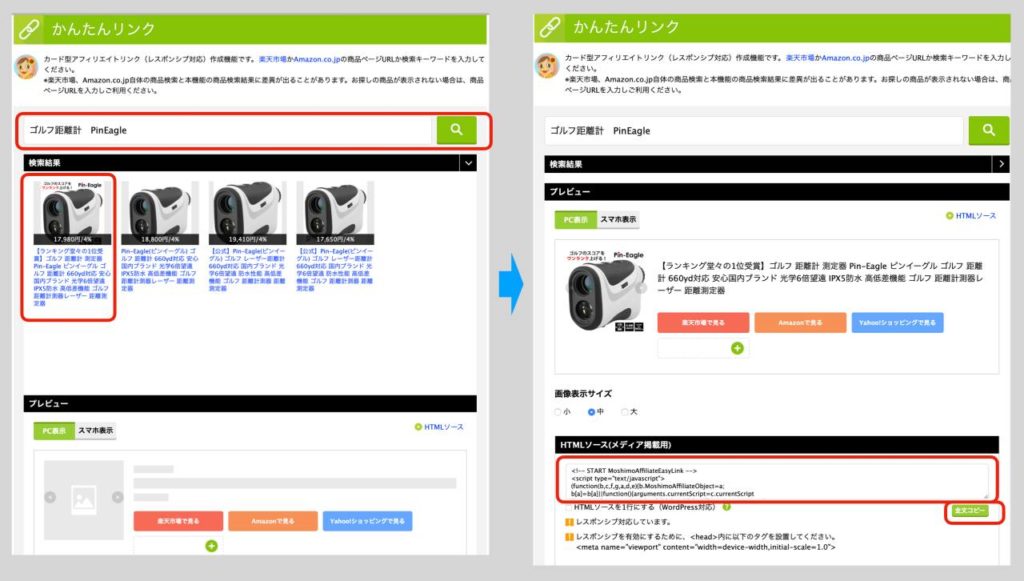Screen dimensions: 1024x581
Task: Click the green magnifier search button in right panel
Action: pyautogui.click(x=989, y=131)
